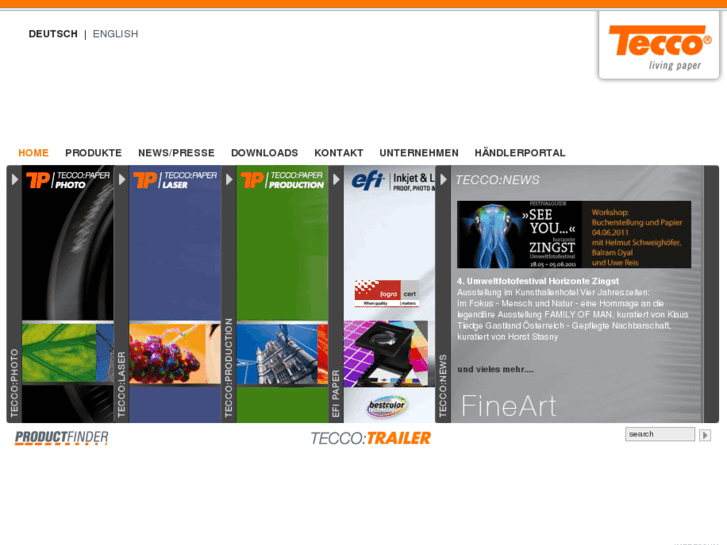Open the See You Zingst festival banner
Screen dimensions: 727x545
(x=574, y=234)
